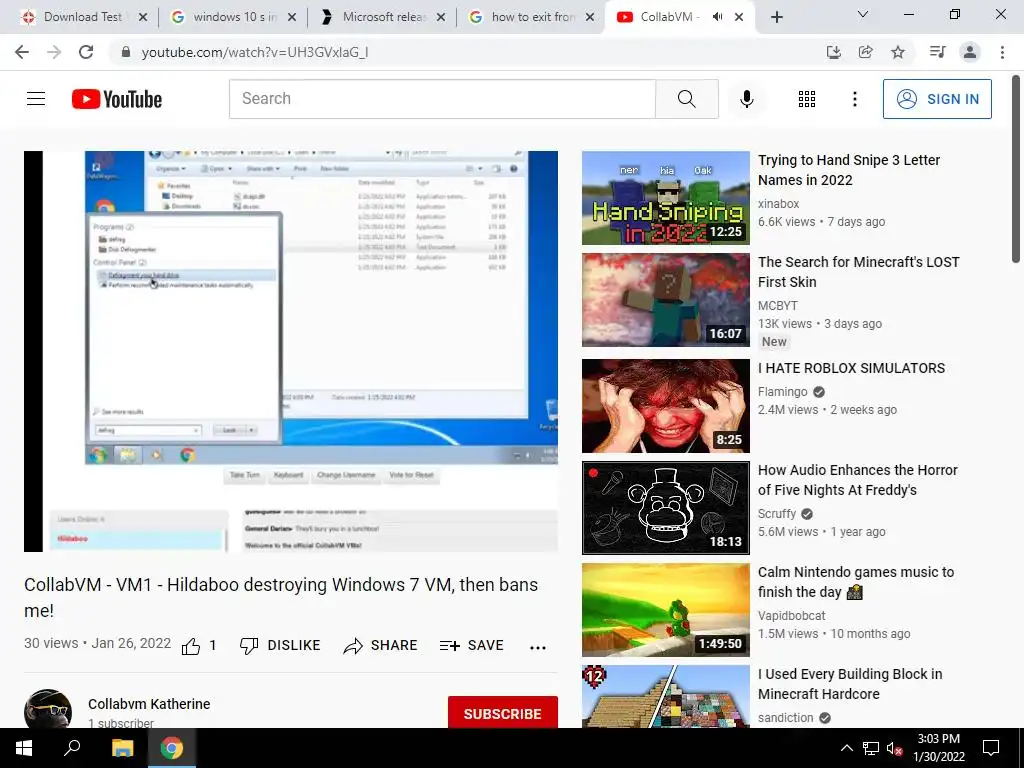
Task: Click the search magnifier button
Action: [686, 99]
